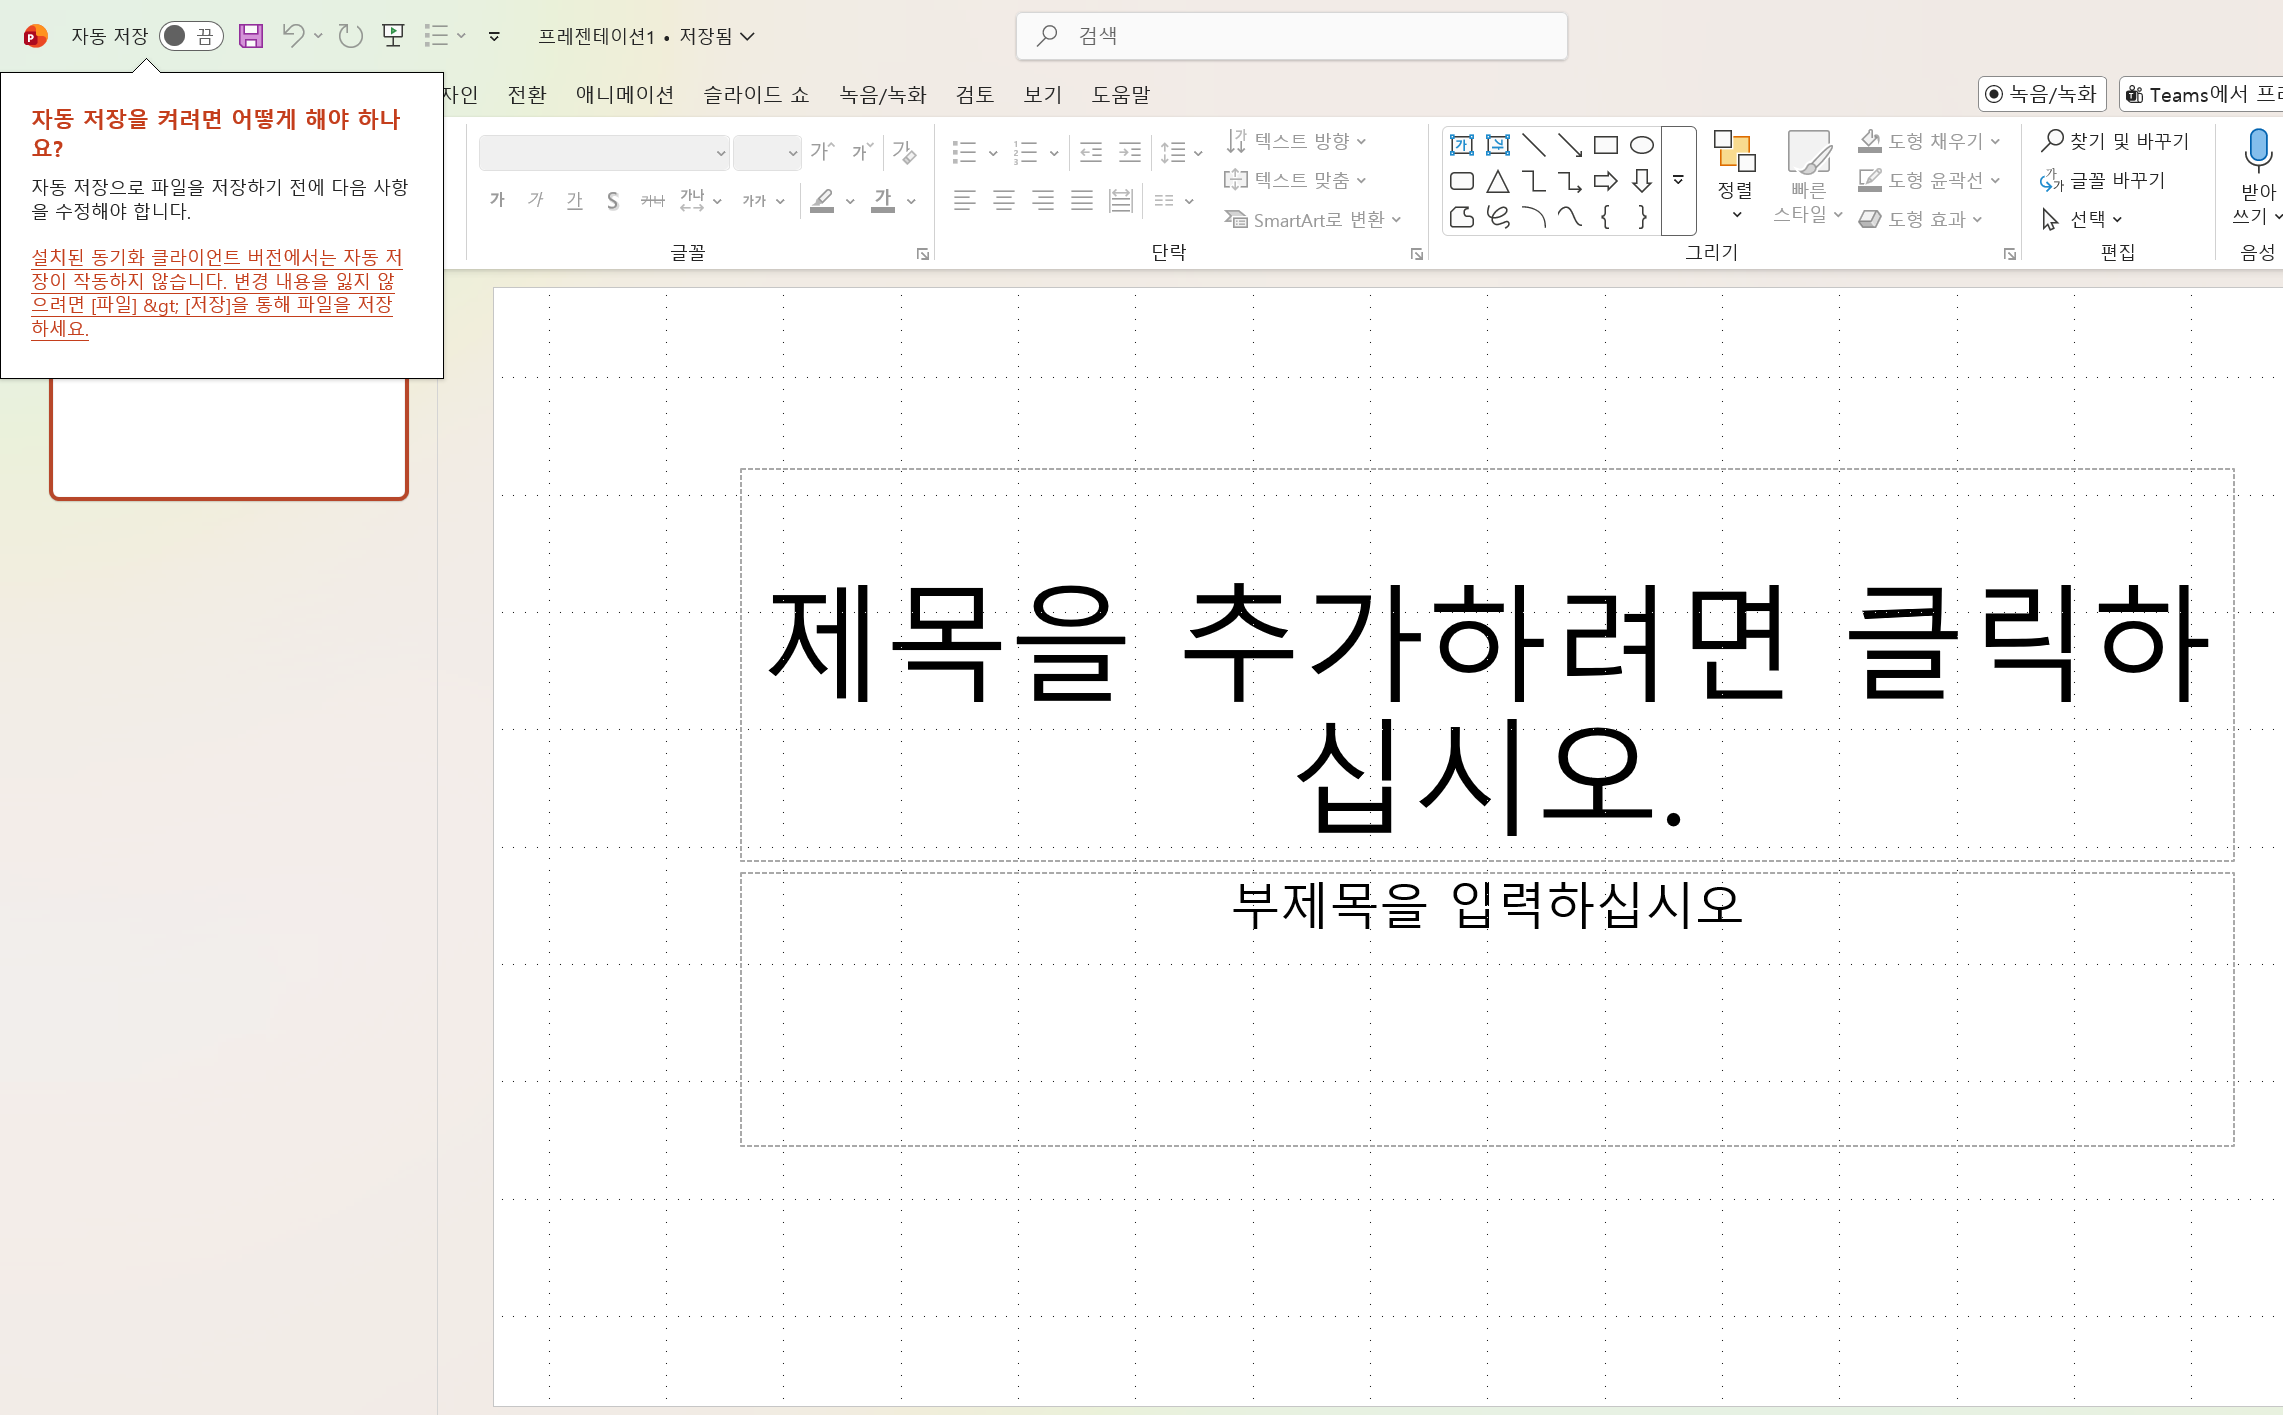
Task: Click the Redo arrow icon
Action: pyautogui.click(x=350, y=36)
